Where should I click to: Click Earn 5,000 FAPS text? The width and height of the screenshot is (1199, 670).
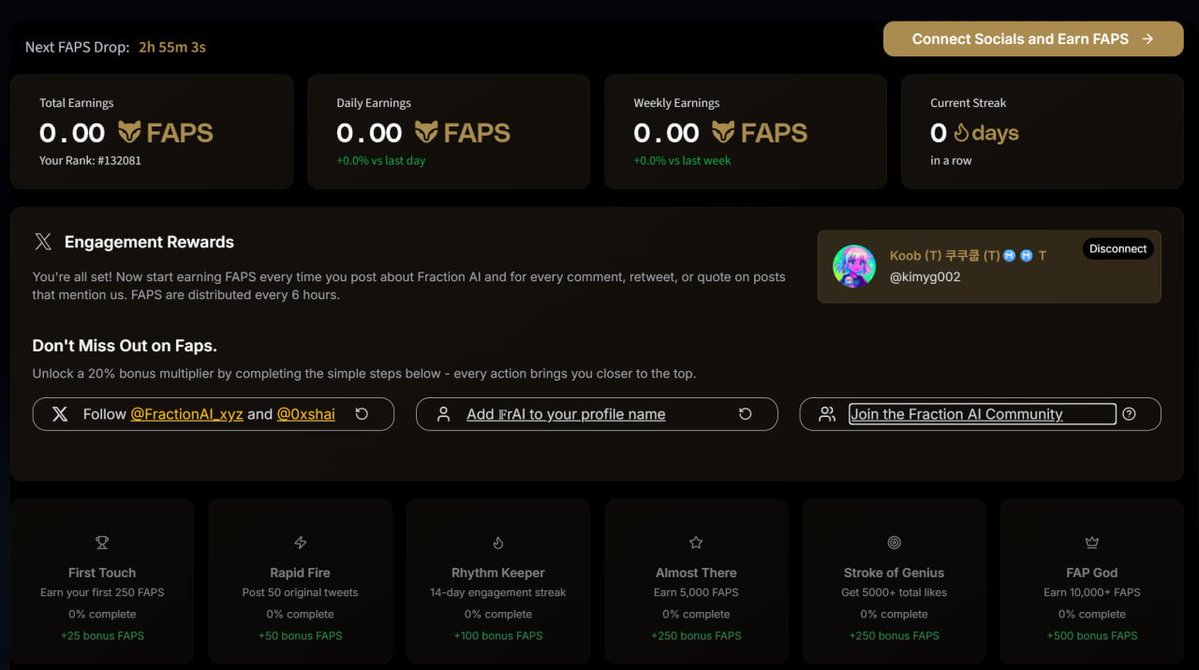pyautogui.click(x=696, y=593)
